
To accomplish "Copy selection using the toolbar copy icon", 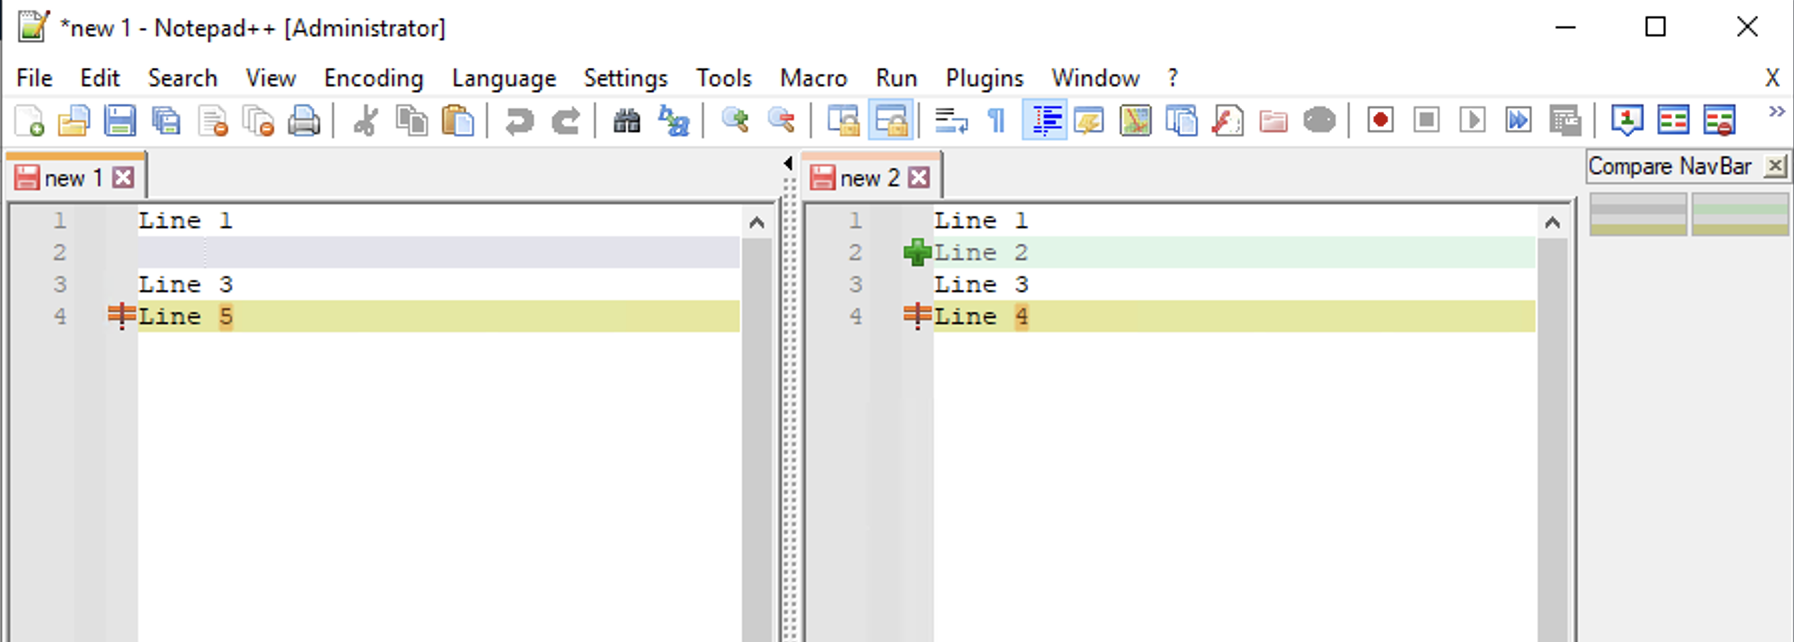I will [x=412, y=121].
